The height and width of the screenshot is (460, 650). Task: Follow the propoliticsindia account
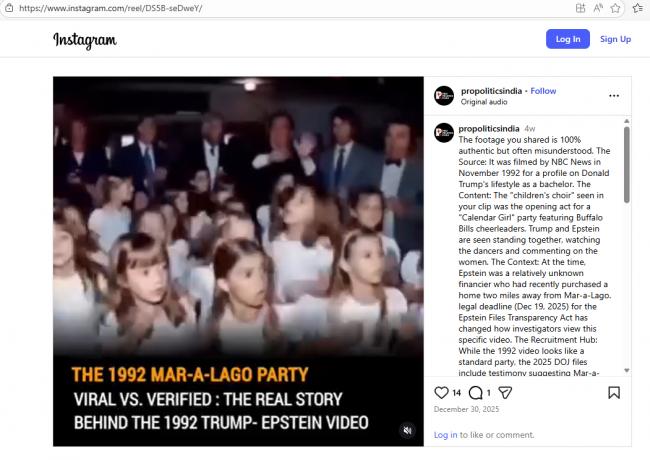[543, 91]
